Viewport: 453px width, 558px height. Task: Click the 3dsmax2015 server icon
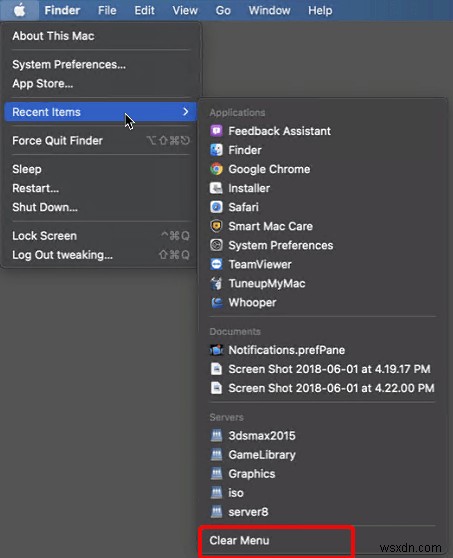tap(216, 436)
